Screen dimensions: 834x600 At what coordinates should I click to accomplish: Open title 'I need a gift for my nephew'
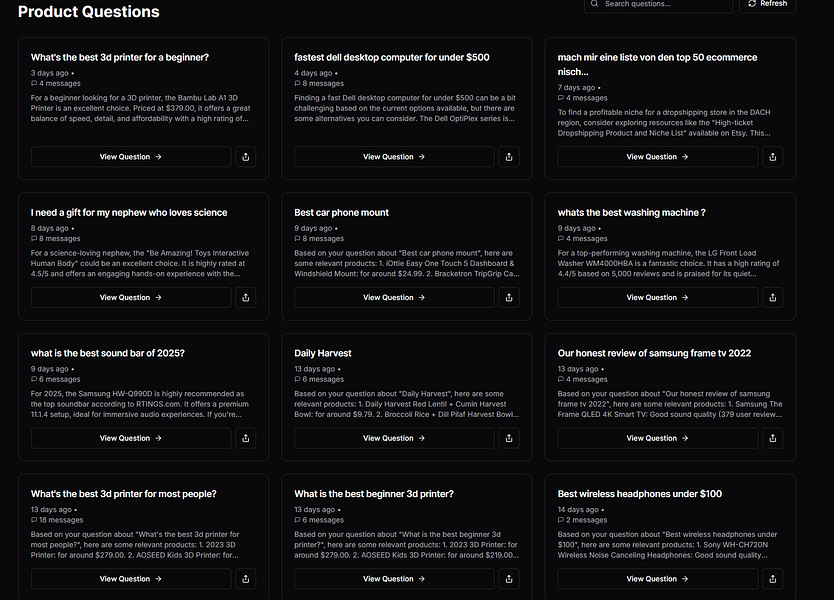point(129,213)
